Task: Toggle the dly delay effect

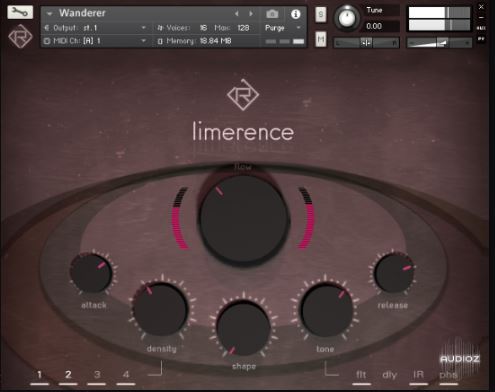Action: point(390,376)
